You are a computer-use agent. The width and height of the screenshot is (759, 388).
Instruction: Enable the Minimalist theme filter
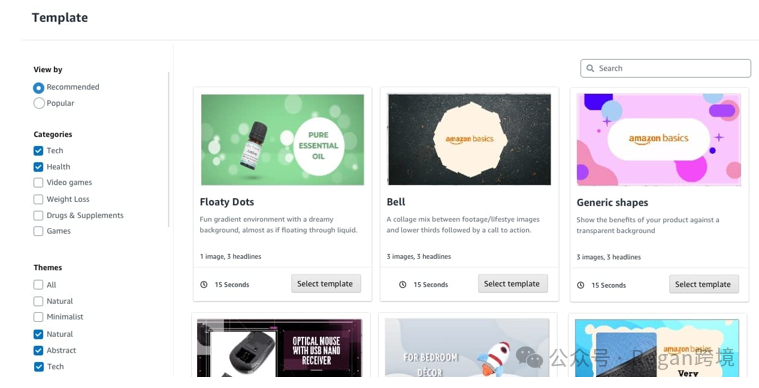[38, 317]
